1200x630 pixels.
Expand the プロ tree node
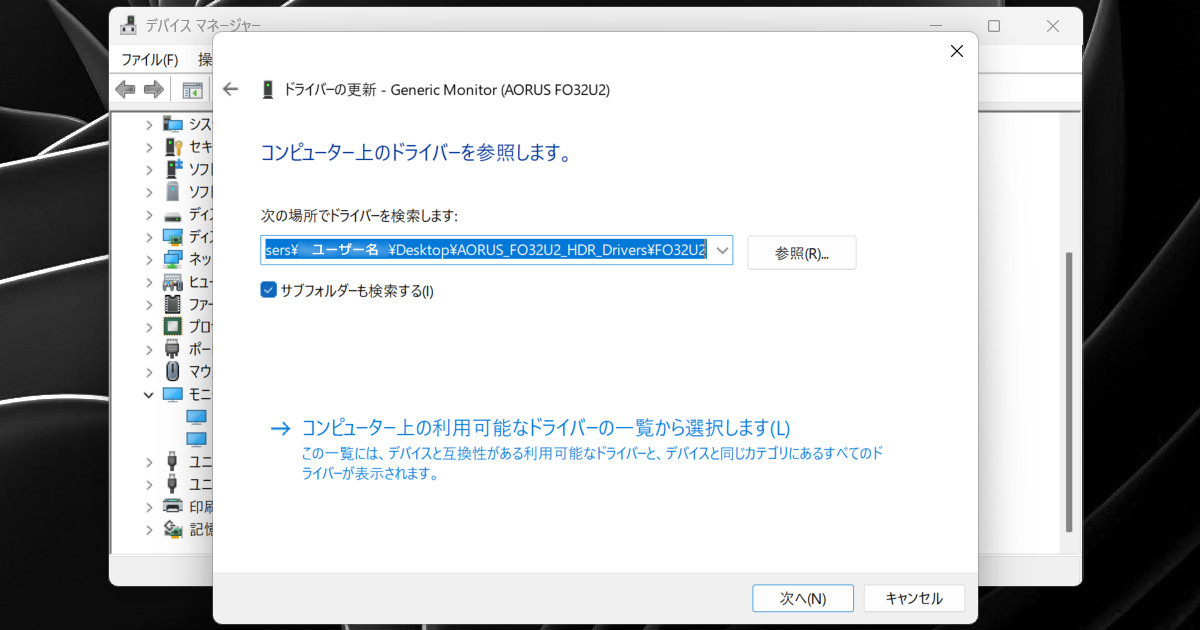149,326
